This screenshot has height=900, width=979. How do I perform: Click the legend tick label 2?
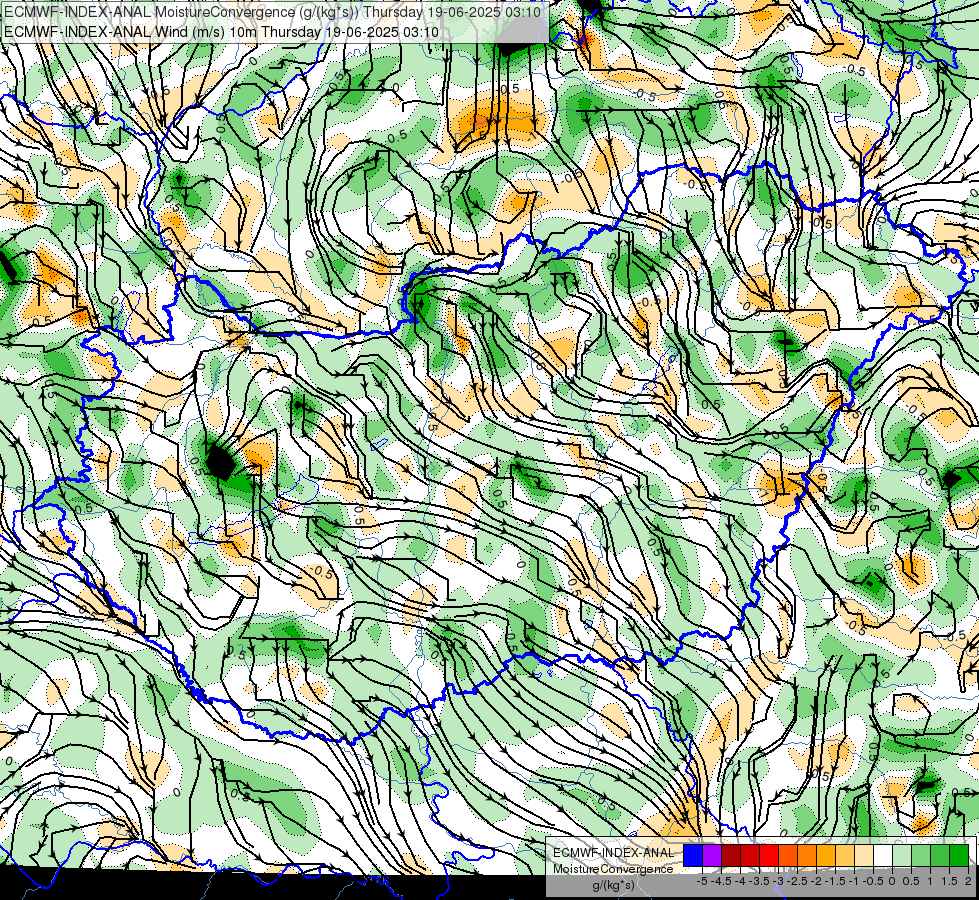pyautogui.click(x=968, y=881)
